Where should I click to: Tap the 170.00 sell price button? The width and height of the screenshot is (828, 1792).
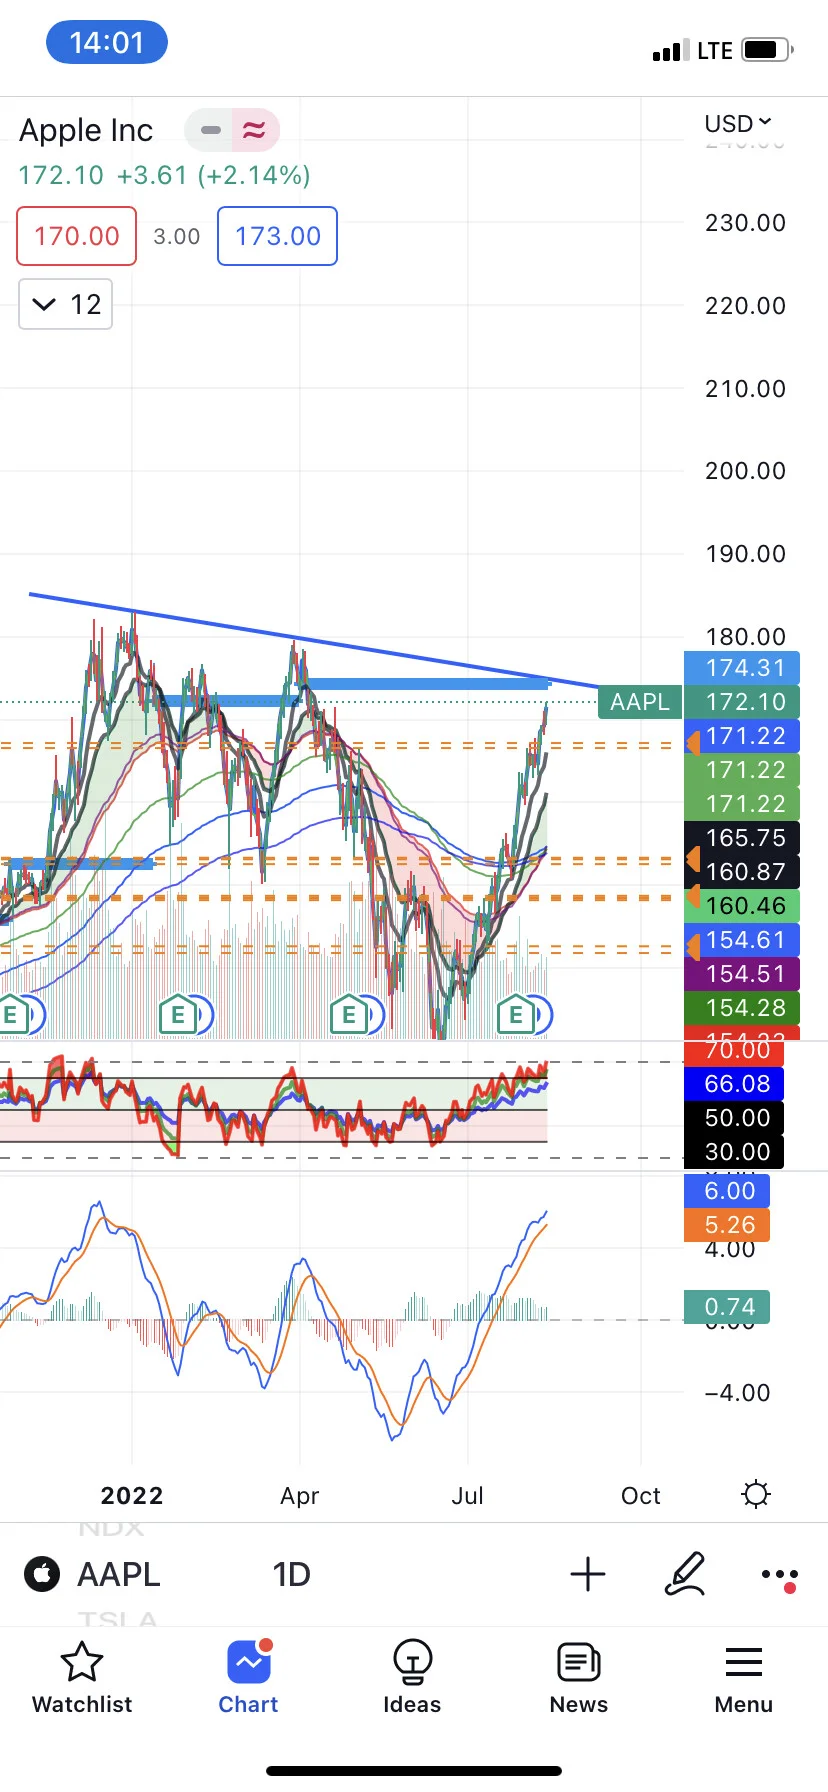click(77, 236)
